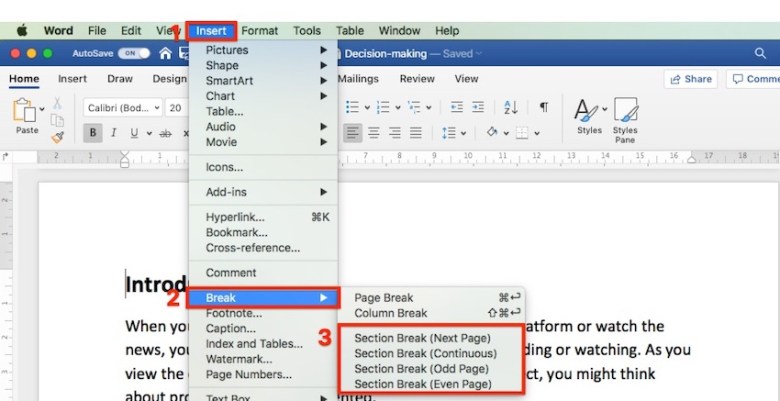
Task: Click the Numbering list icon
Action: 383,107
